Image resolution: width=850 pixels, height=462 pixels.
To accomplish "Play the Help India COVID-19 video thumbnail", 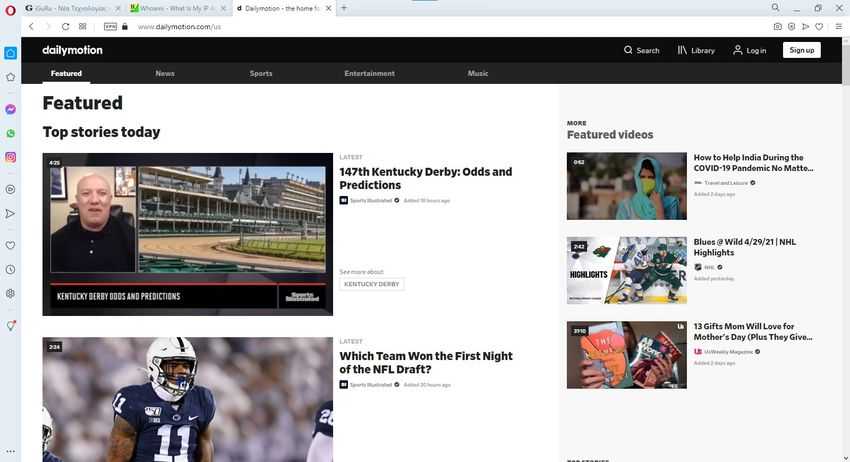I will click(x=627, y=186).
